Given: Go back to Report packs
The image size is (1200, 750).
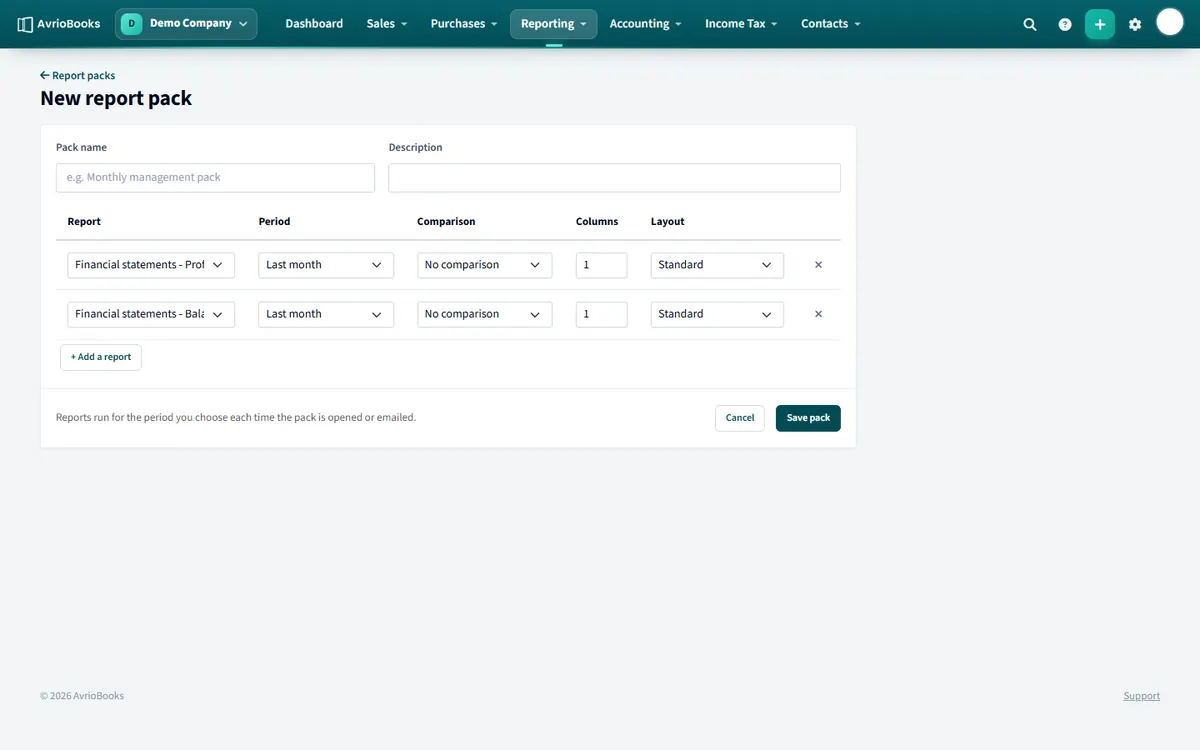Looking at the screenshot, I should click(x=78, y=76).
